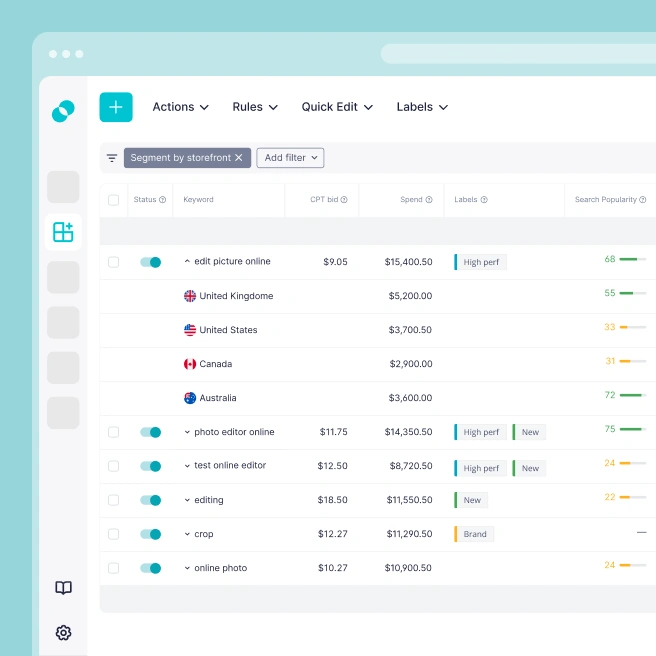
Task: Click High perf label on edit picture online
Action: tap(480, 262)
